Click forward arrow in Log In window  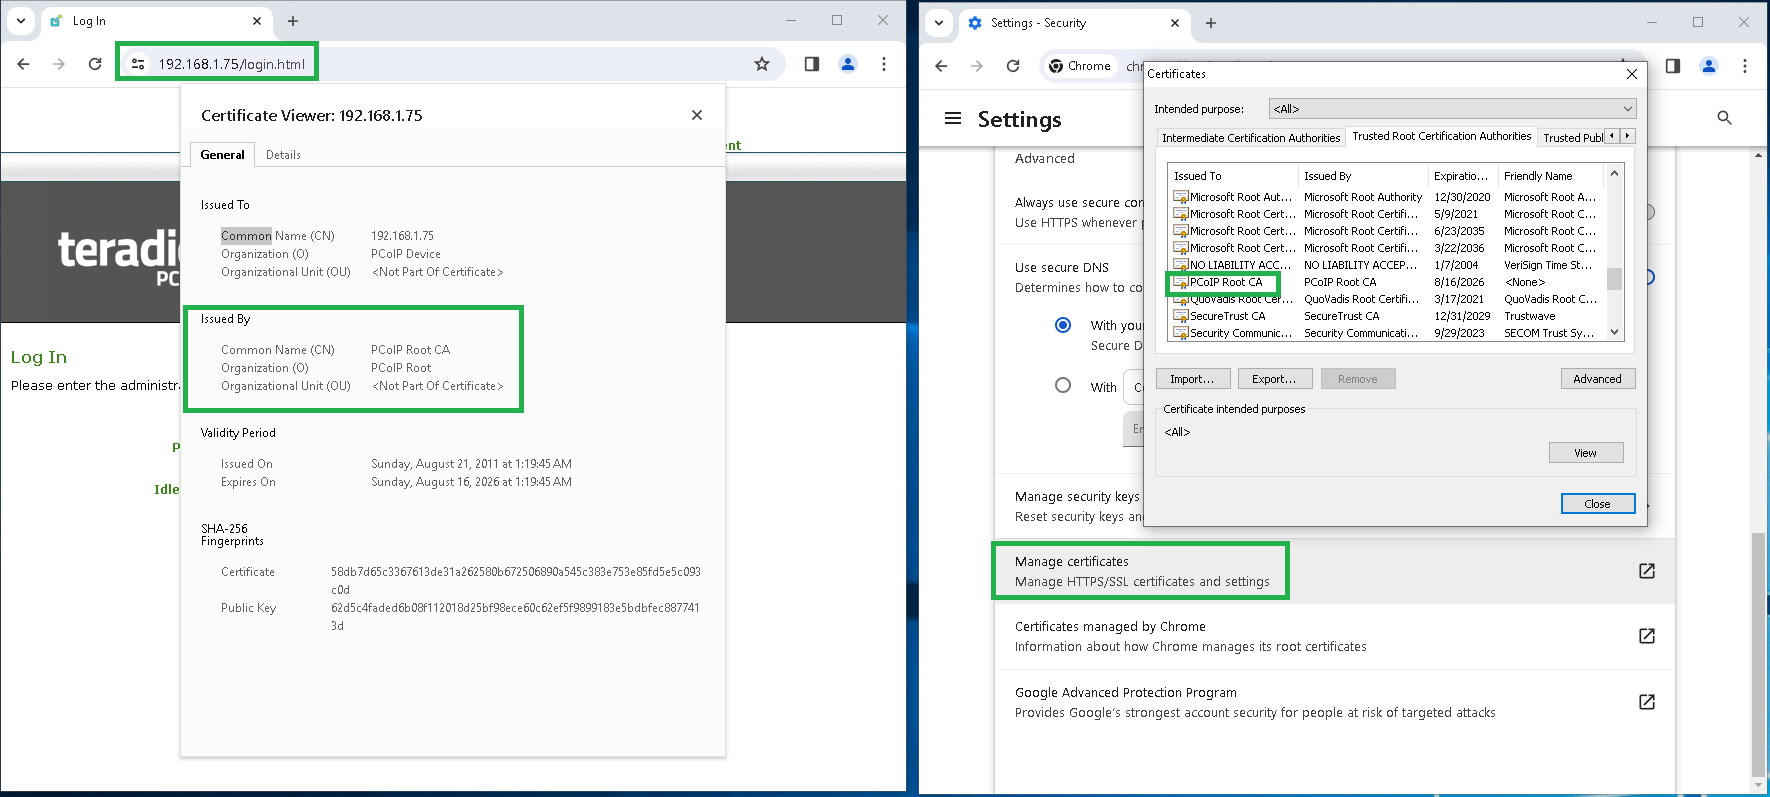(59, 64)
